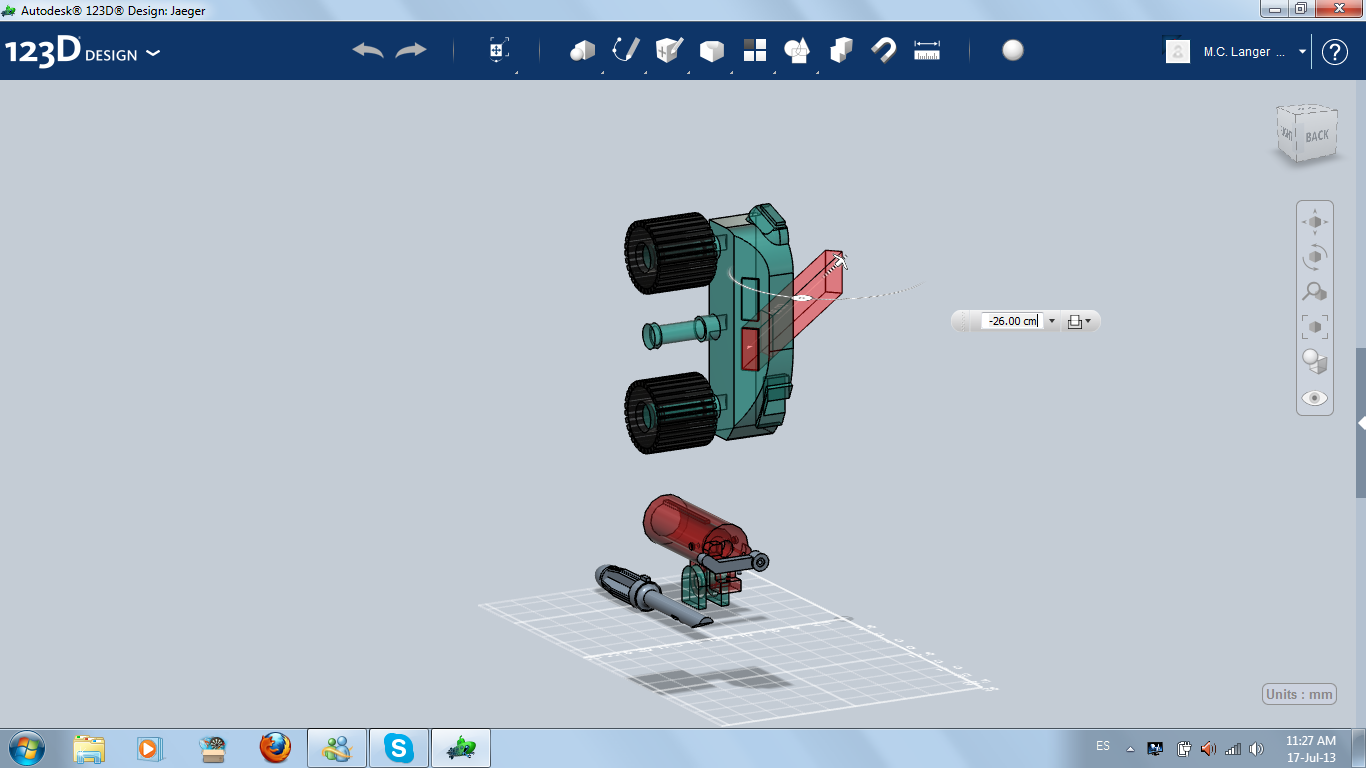This screenshot has width=1366, height=768.
Task: Select the Measure ruler tool
Action: (927, 50)
